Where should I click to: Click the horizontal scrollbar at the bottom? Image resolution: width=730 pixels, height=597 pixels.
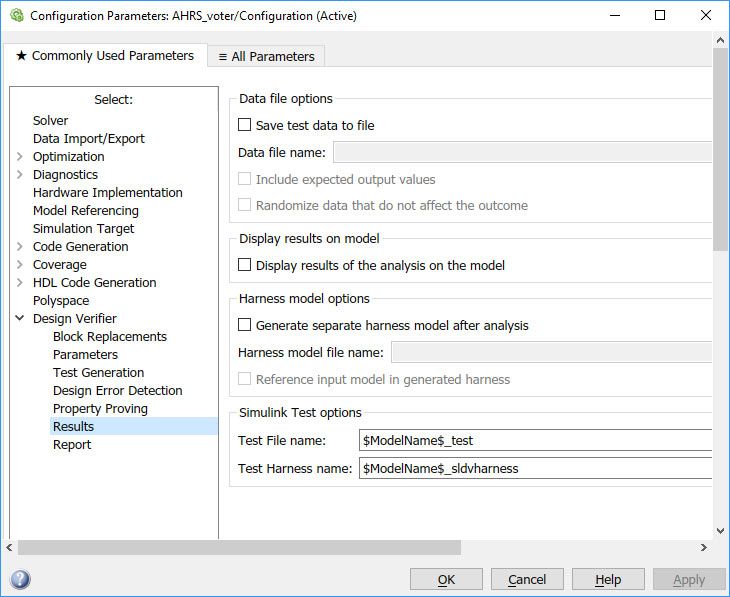(x=240, y=548)
